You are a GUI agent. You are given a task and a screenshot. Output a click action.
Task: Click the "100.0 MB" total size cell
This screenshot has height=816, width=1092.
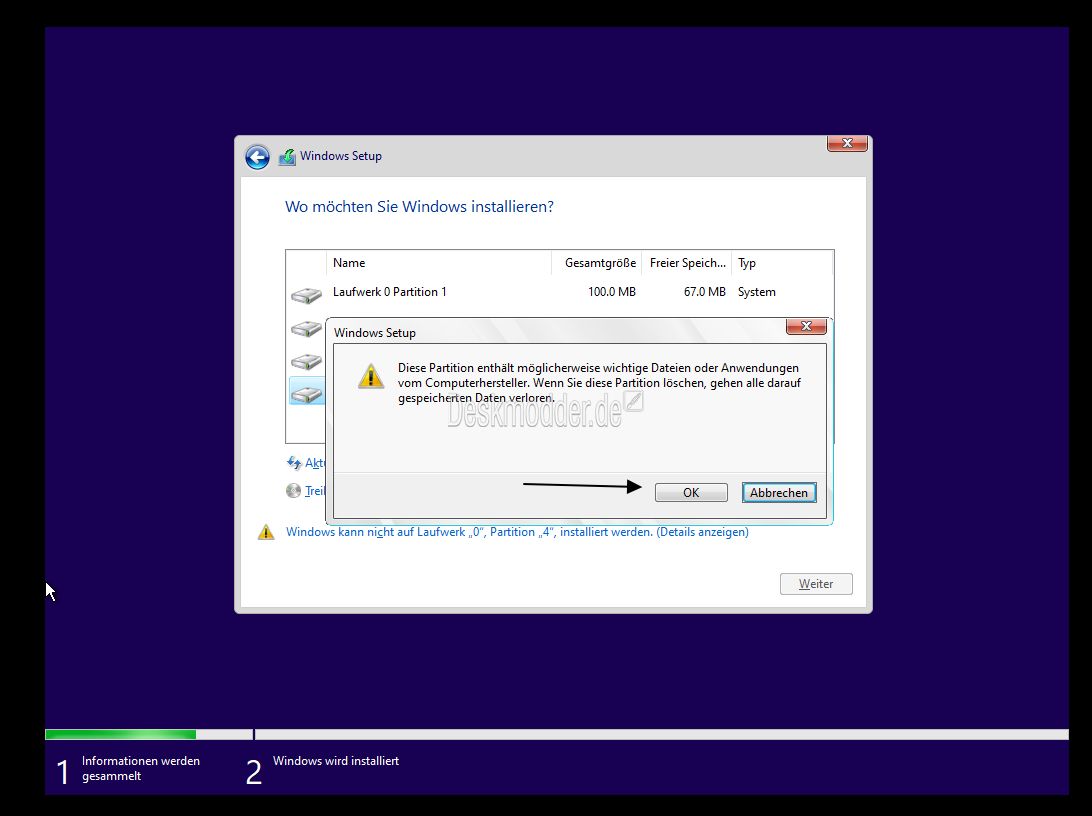point(611,292)
